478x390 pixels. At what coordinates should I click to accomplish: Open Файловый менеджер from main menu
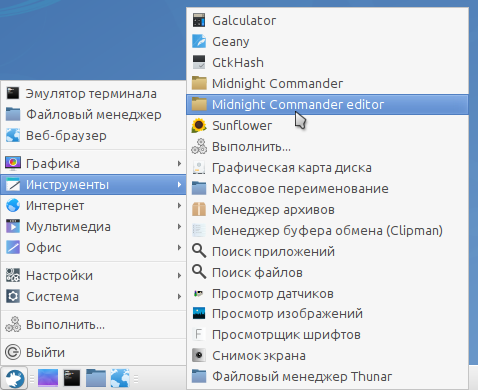point(93,114)
